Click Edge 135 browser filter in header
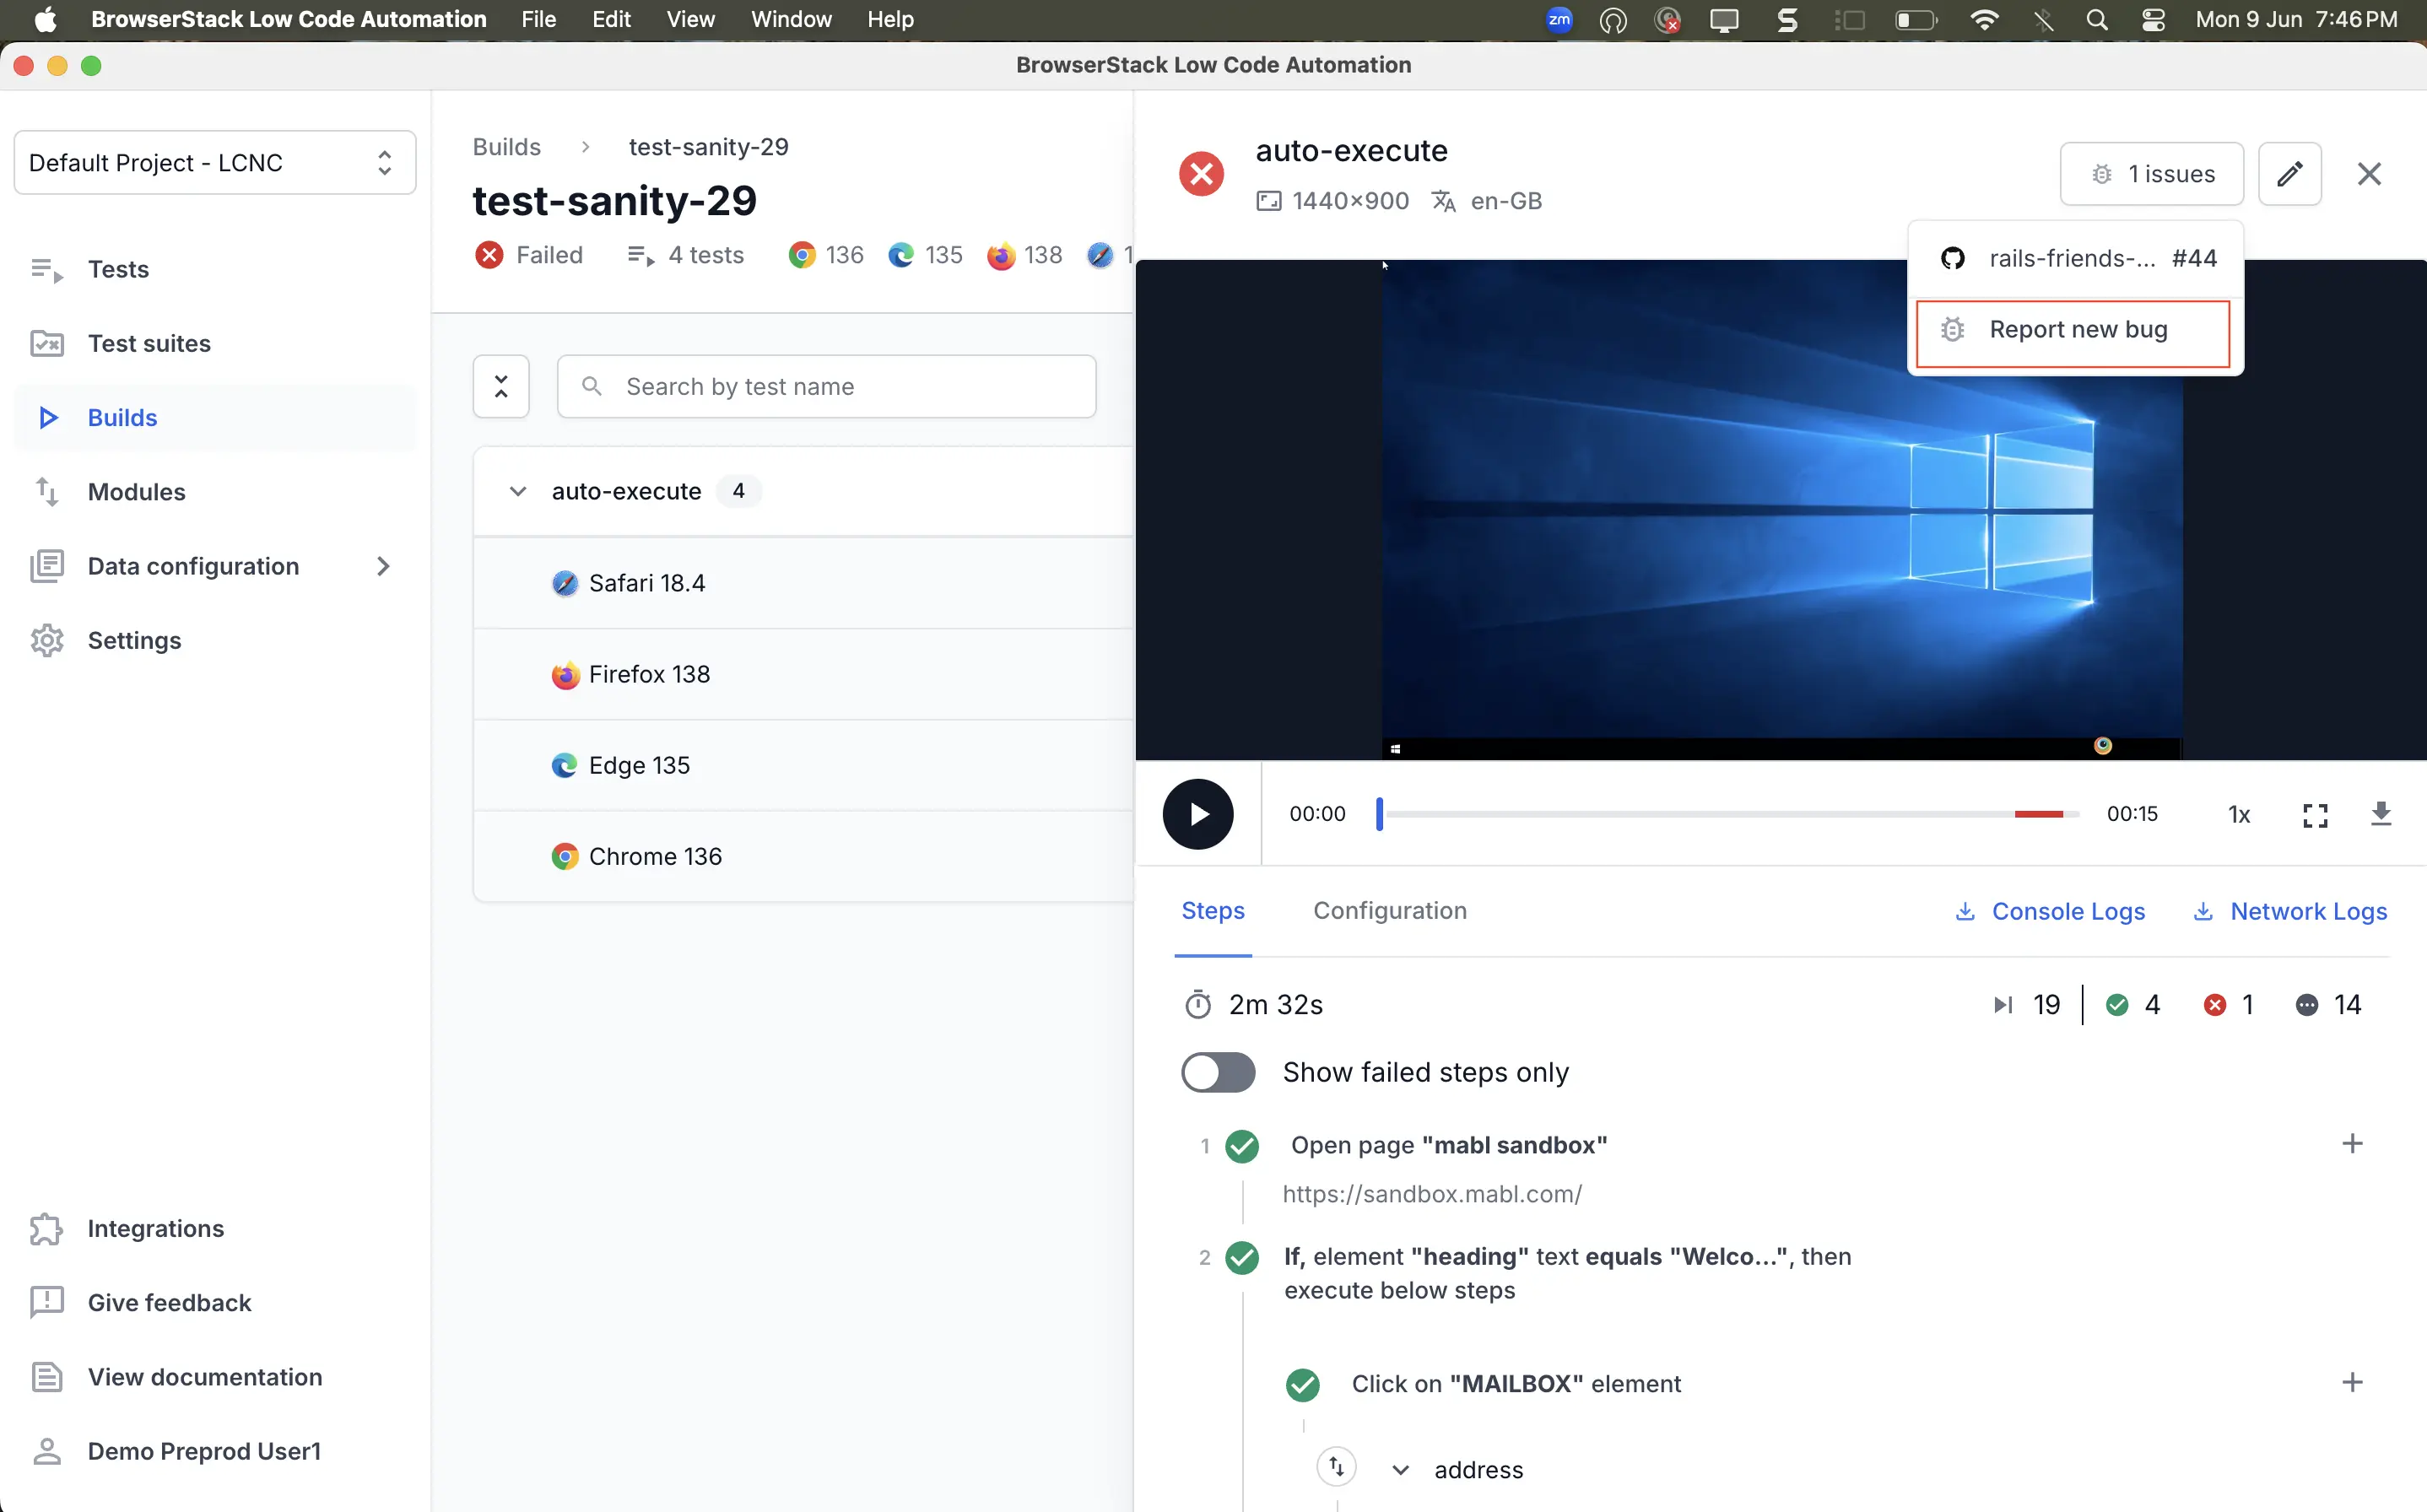2427x1512 pixels. point(925,255)
